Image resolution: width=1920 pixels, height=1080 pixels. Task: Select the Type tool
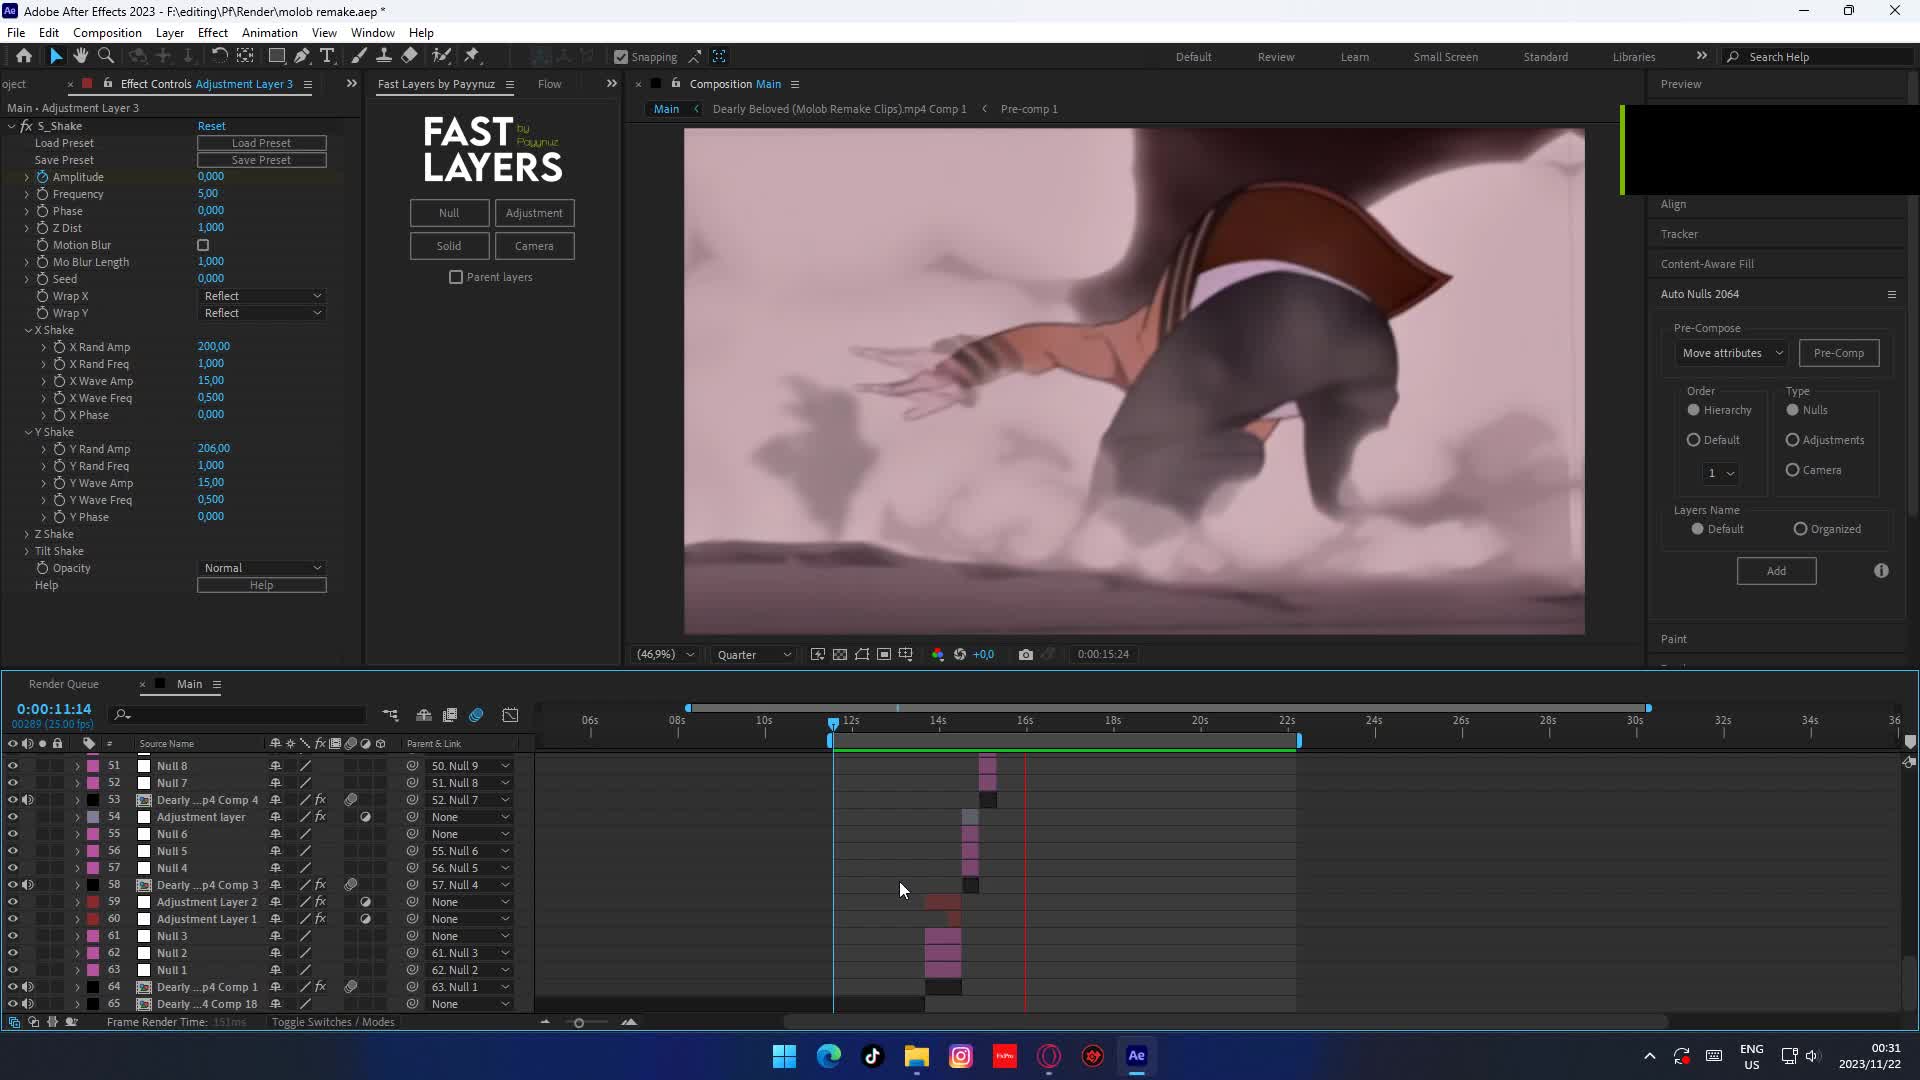tap(327, 56)
